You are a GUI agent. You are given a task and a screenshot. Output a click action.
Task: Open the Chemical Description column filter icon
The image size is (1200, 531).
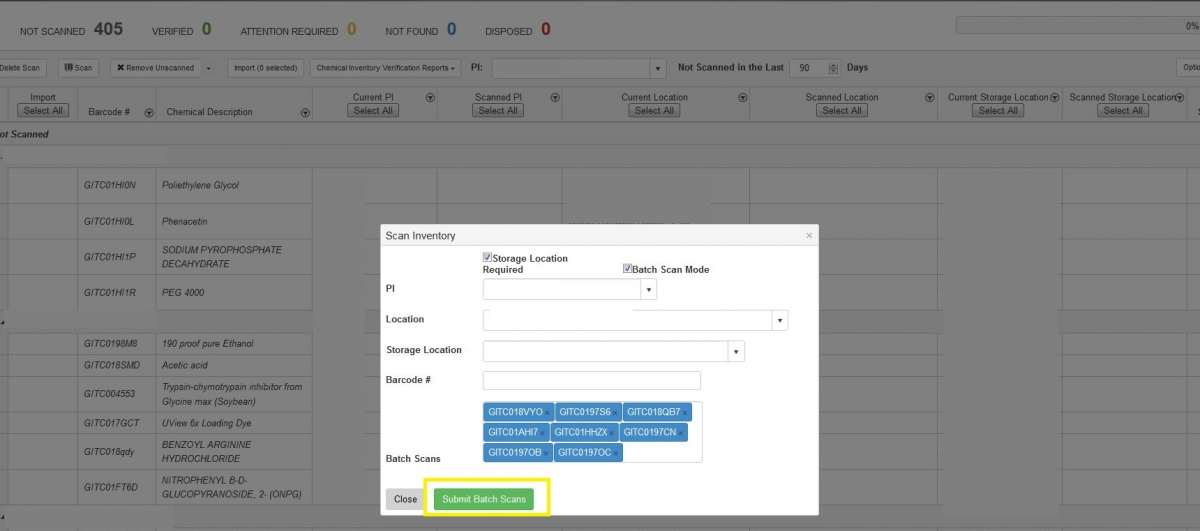[x=305, y=113]
